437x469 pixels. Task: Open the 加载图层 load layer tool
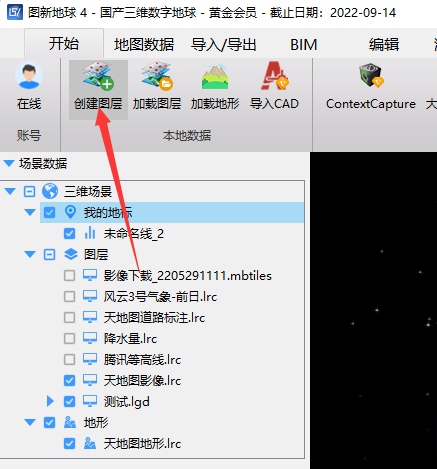[x=157, y=76]
